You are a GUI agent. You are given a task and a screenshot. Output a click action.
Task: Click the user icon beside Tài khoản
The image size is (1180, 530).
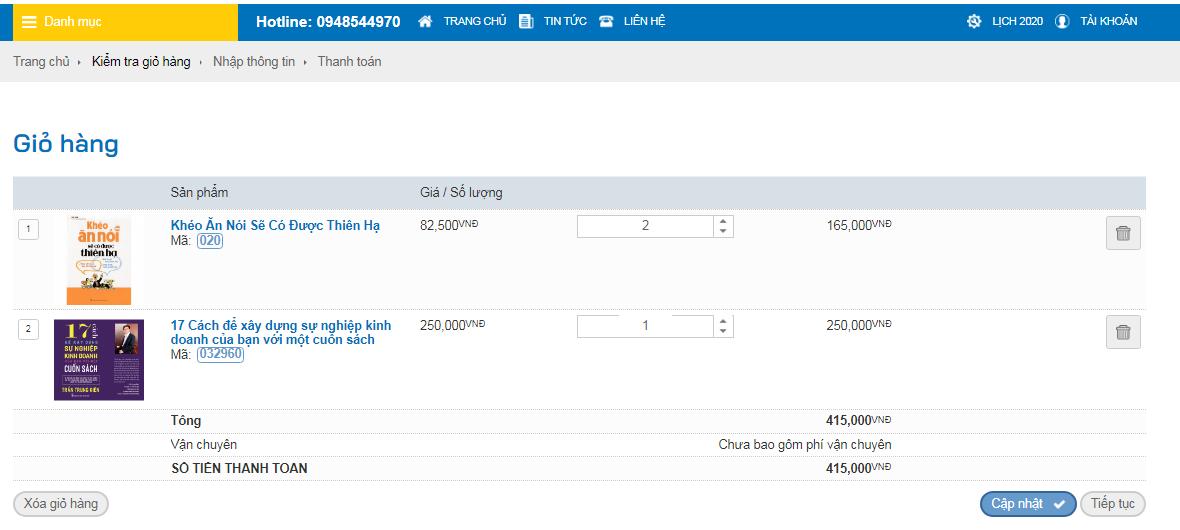[x=1062, y=21]
